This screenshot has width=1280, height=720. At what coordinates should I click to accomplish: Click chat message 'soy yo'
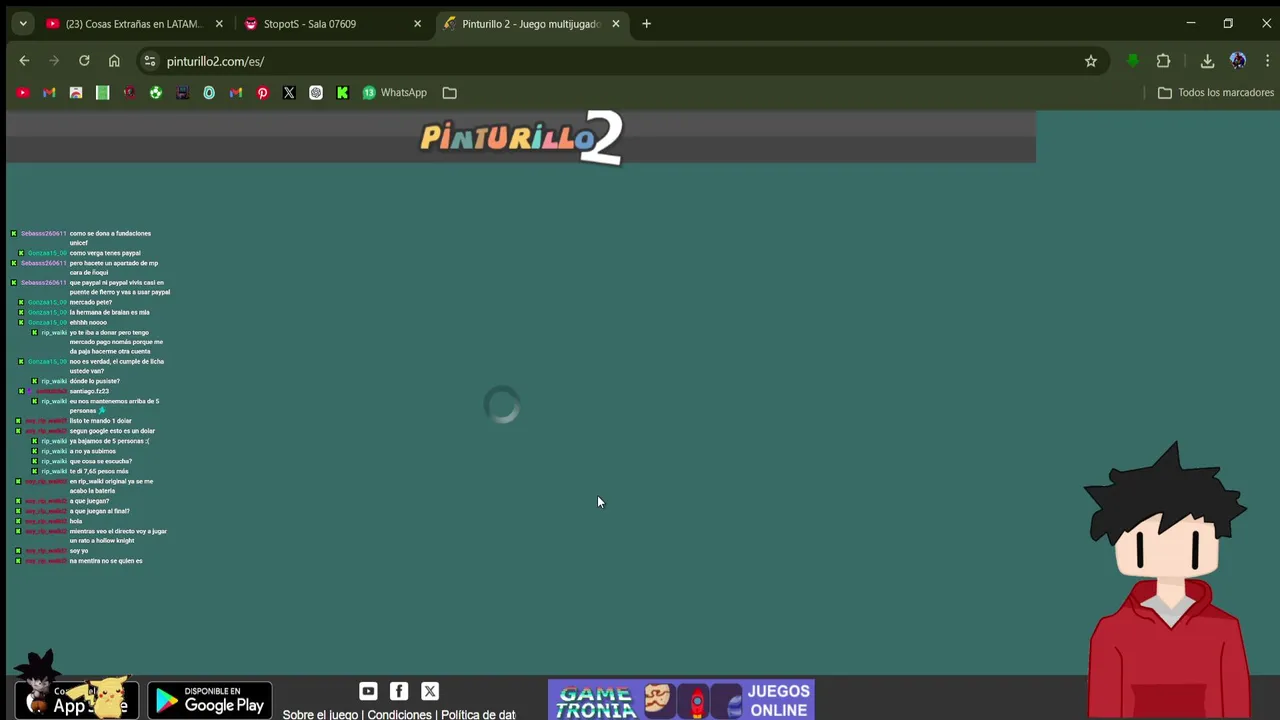coord(79,551)
